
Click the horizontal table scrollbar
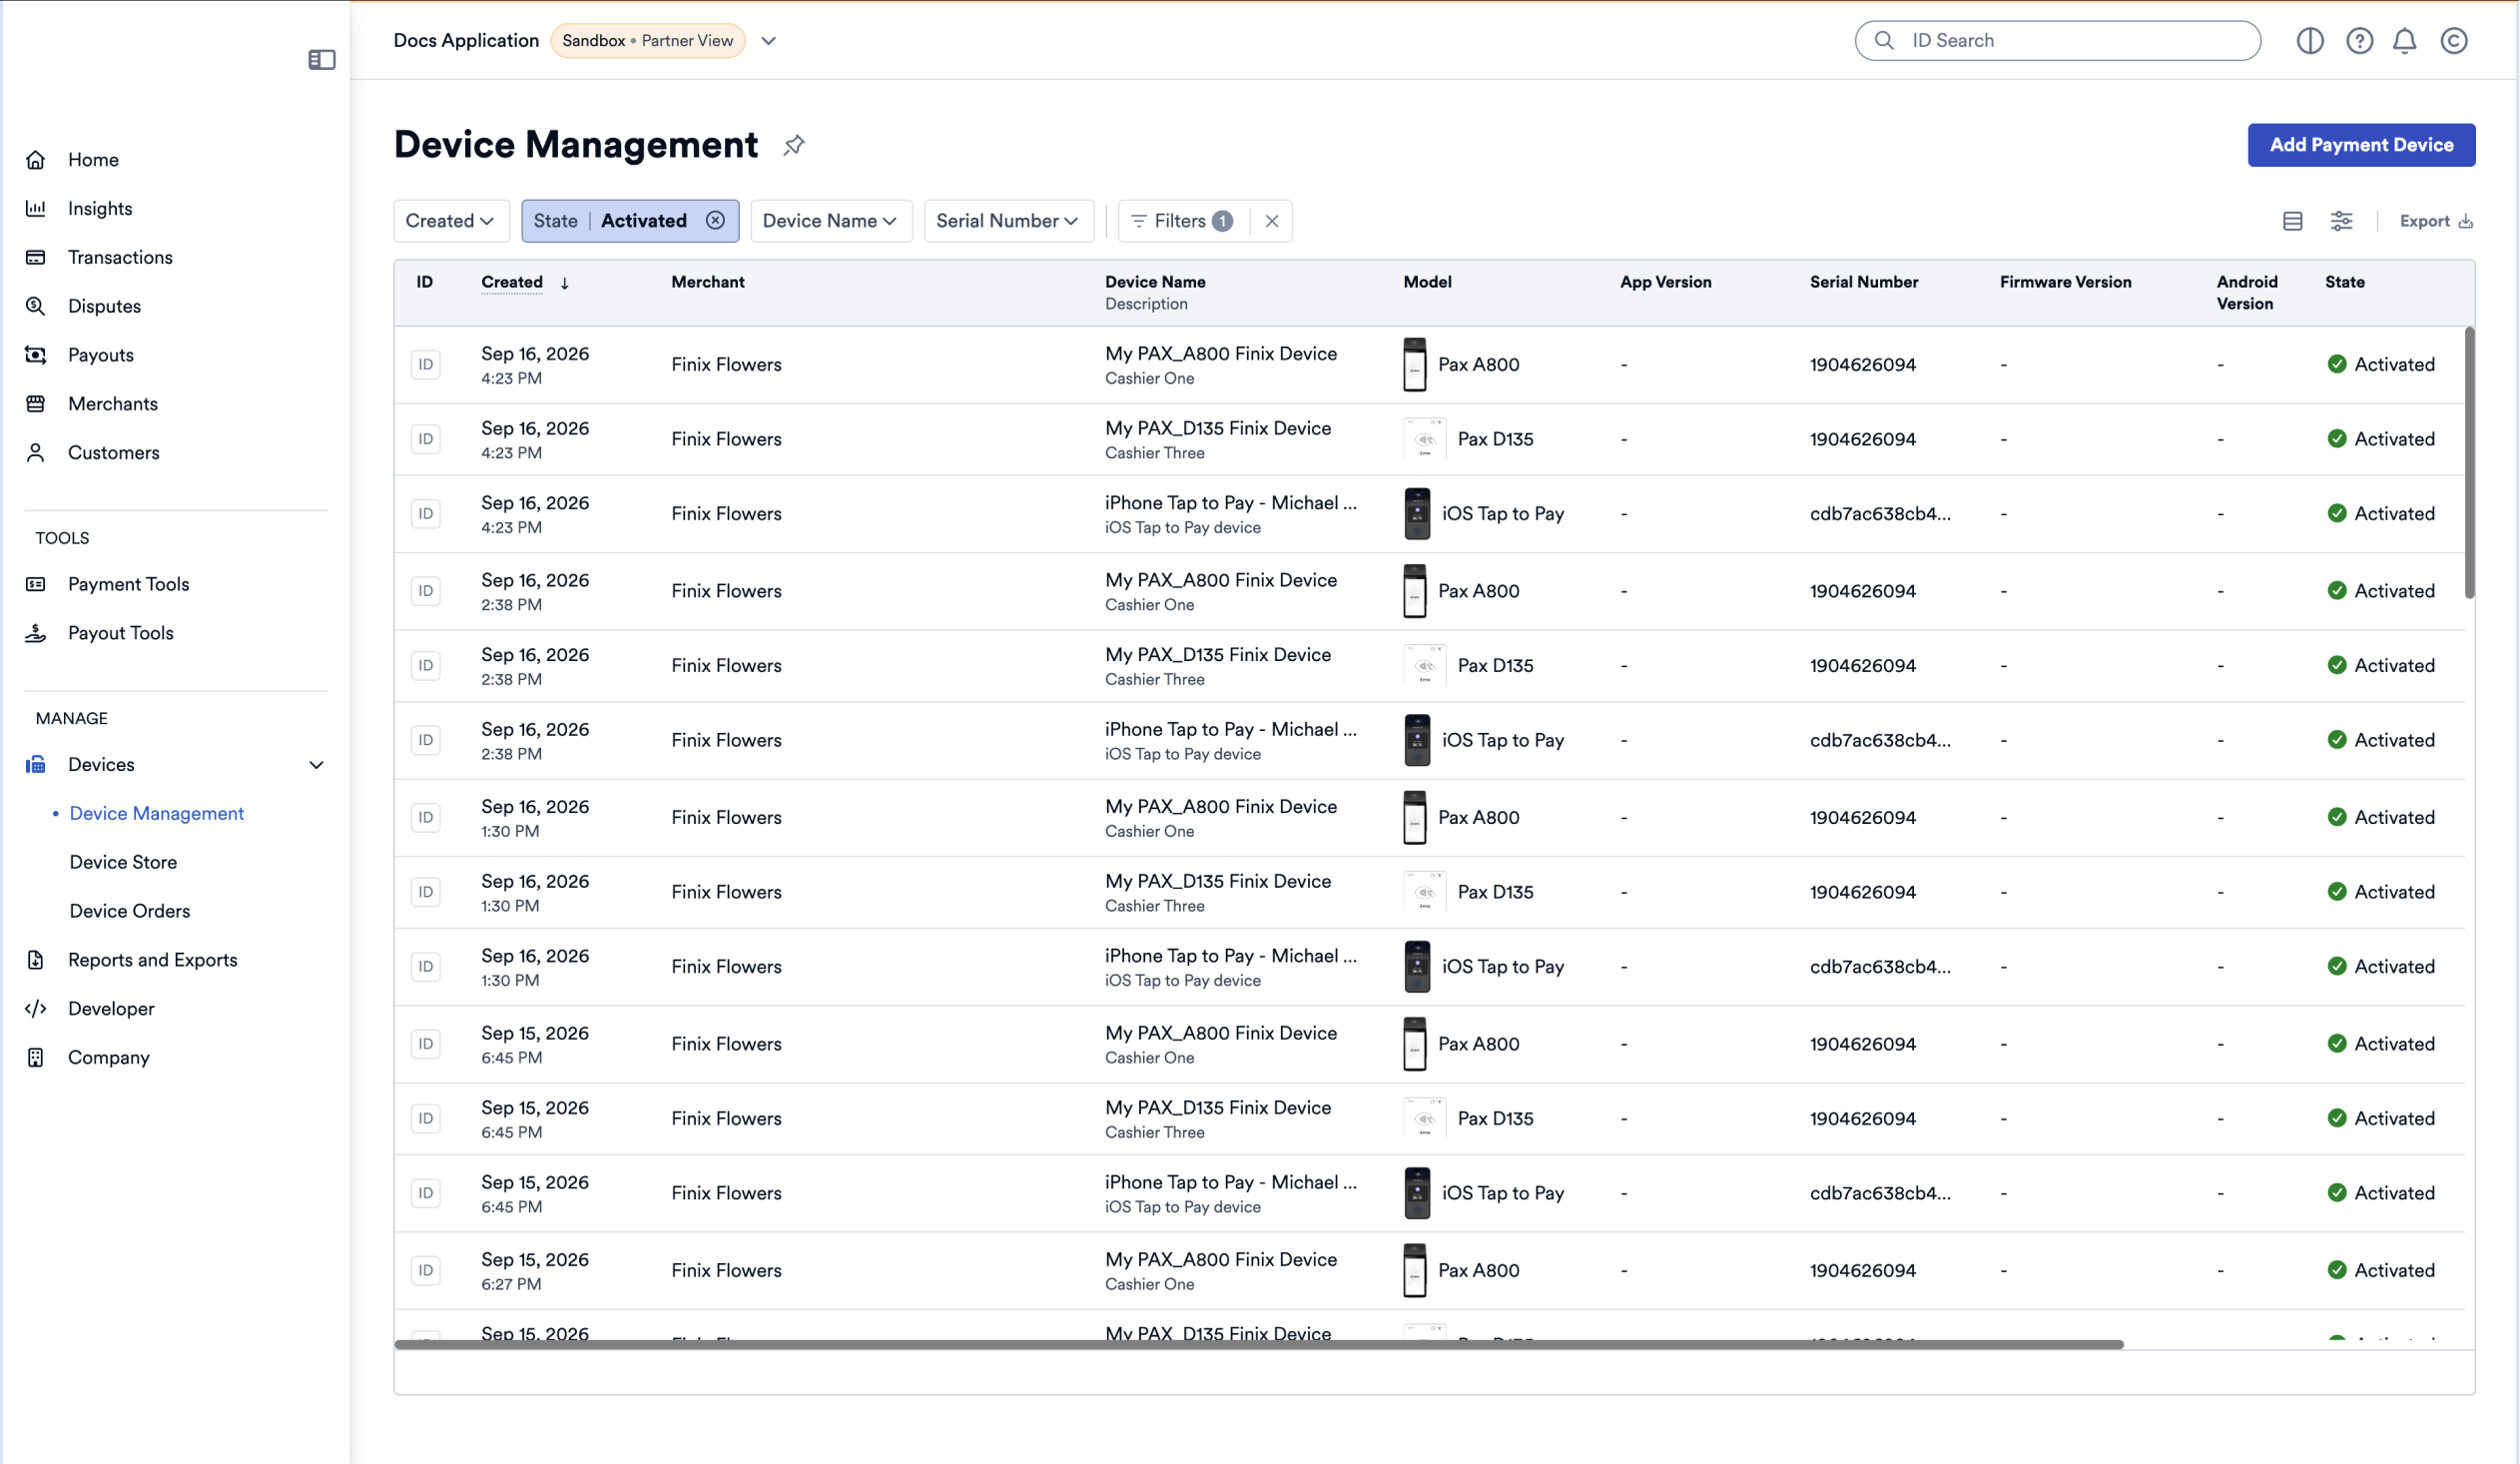1258,1345
